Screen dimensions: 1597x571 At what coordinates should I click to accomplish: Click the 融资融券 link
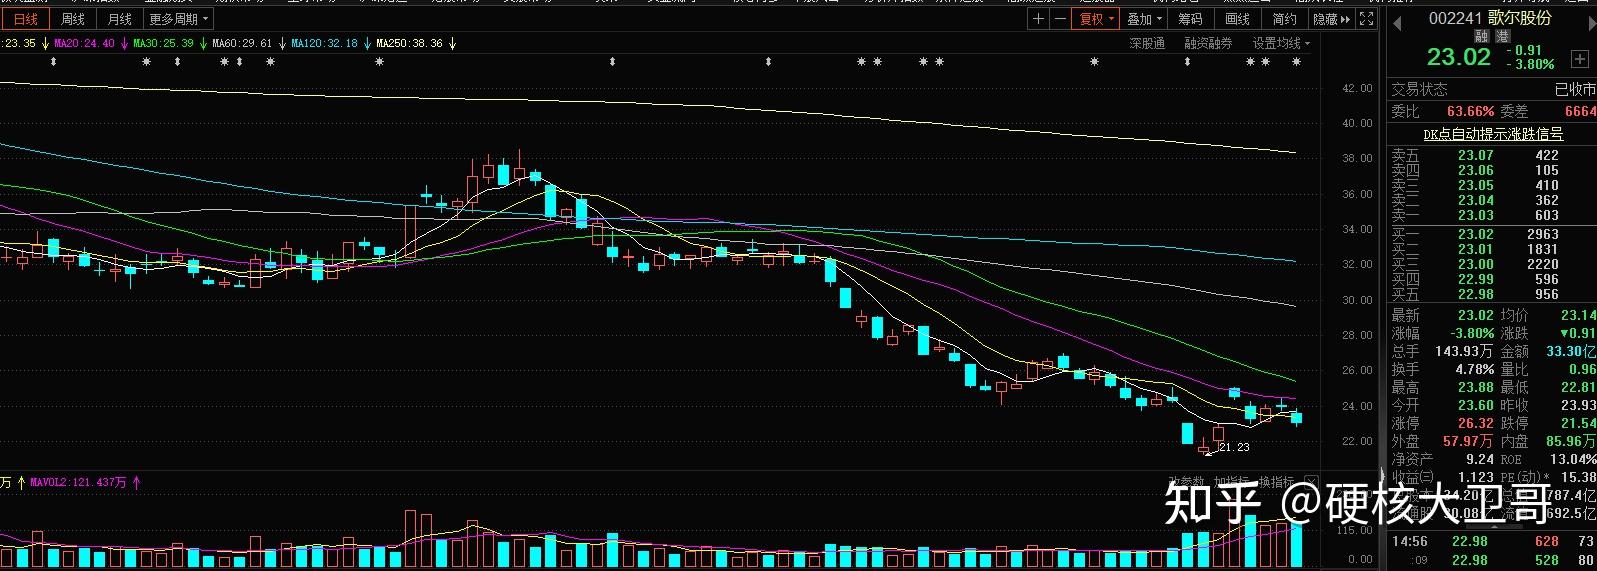pyautogui.click(x=1208, y=44)
